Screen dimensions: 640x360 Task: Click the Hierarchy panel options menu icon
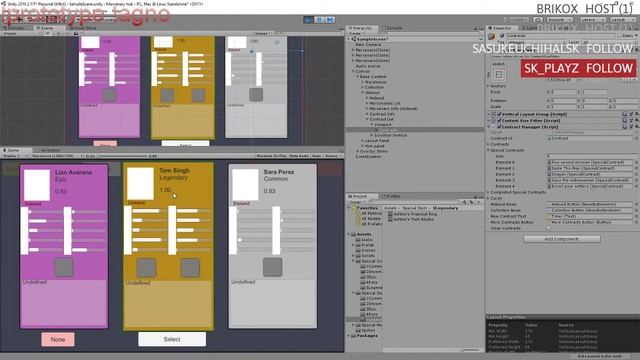pos(480,28)
